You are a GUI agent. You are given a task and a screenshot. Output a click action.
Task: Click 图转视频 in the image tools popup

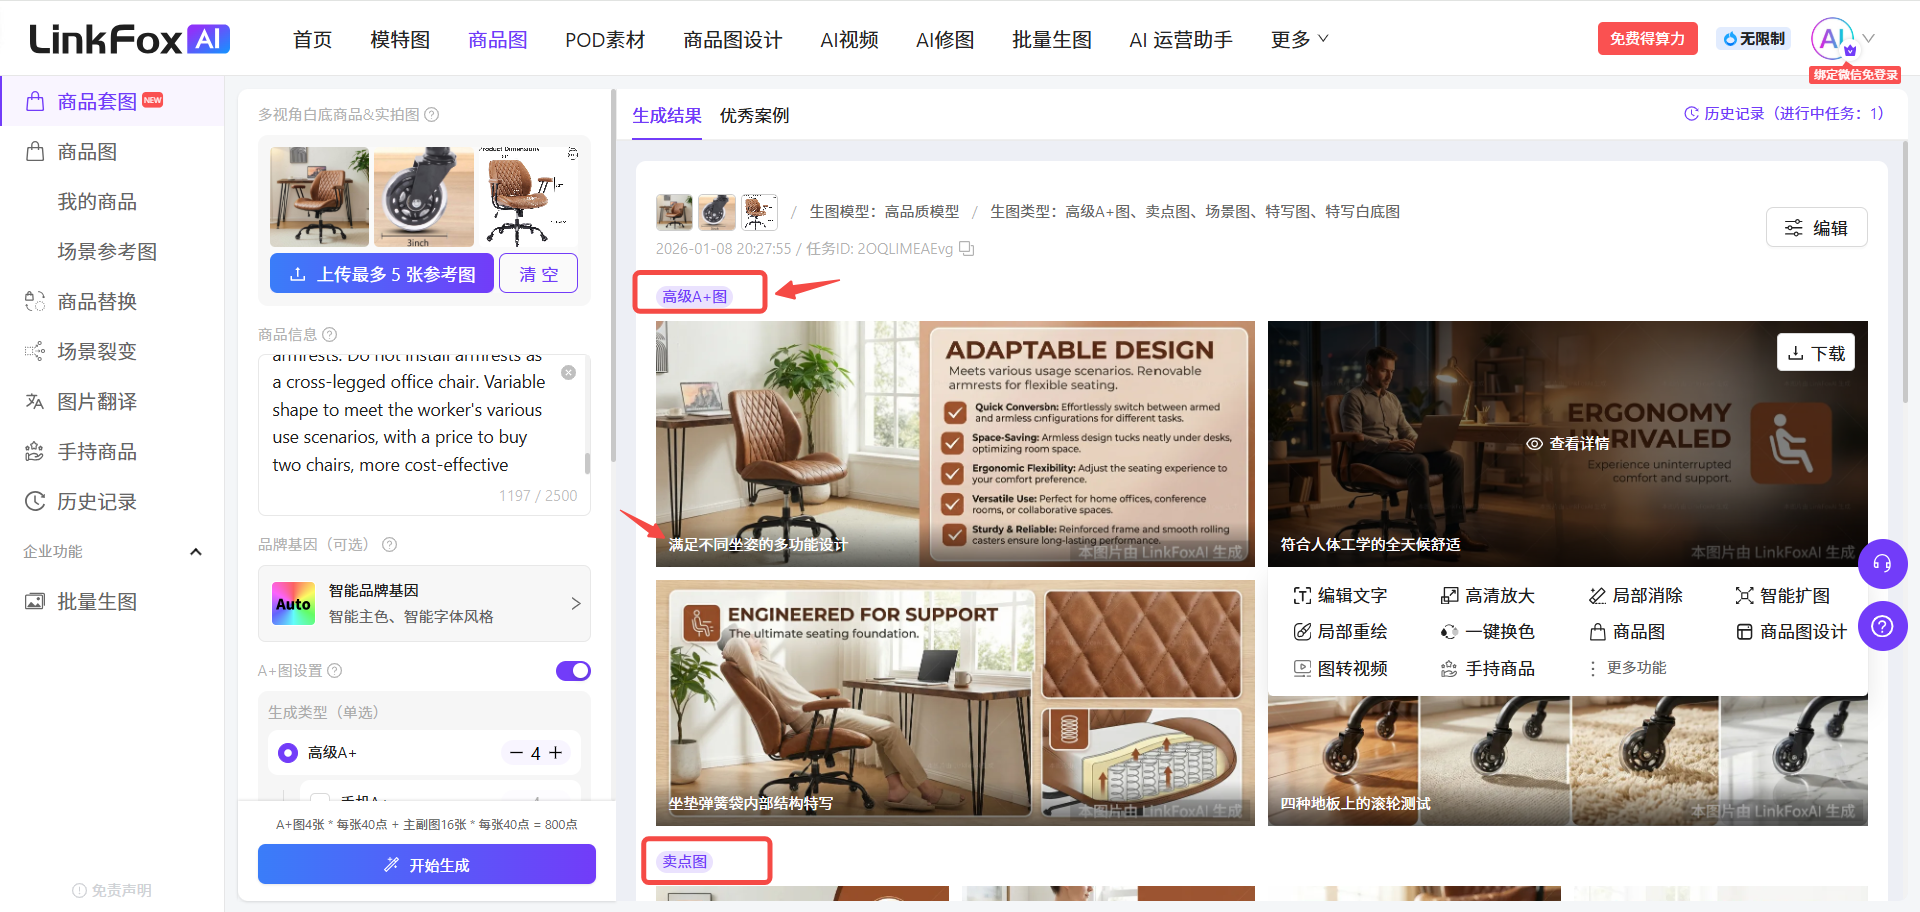pyautogui.click(x=1340, y=668)
